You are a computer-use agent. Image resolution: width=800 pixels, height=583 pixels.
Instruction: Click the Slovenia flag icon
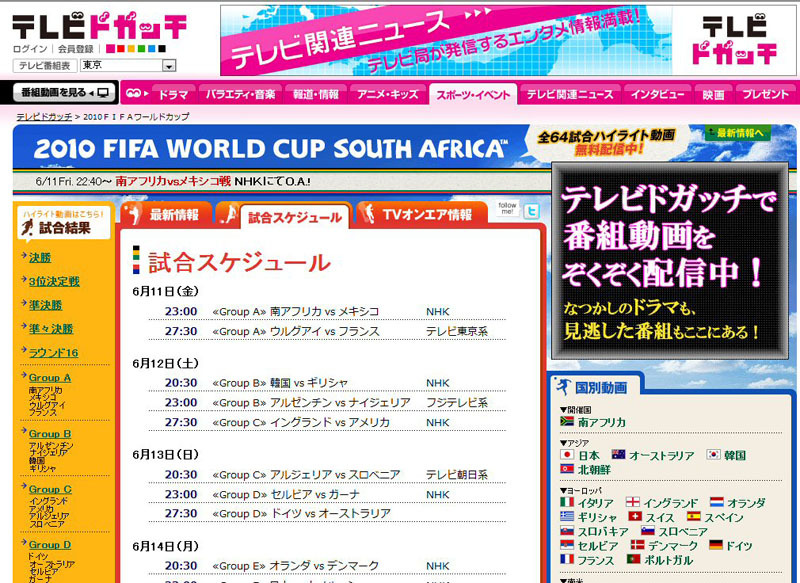coord(648,531)
